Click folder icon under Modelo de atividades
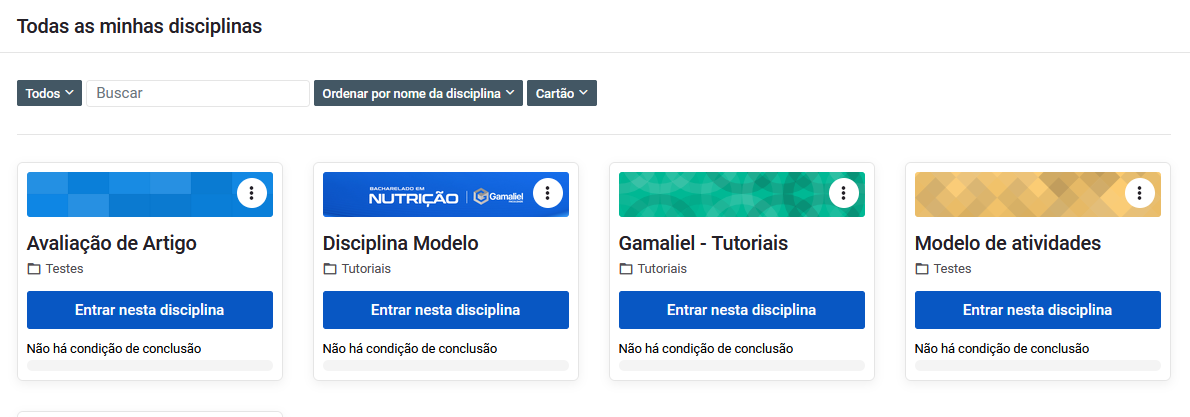The image size is (1190, 417). click(x=921, y=269)
